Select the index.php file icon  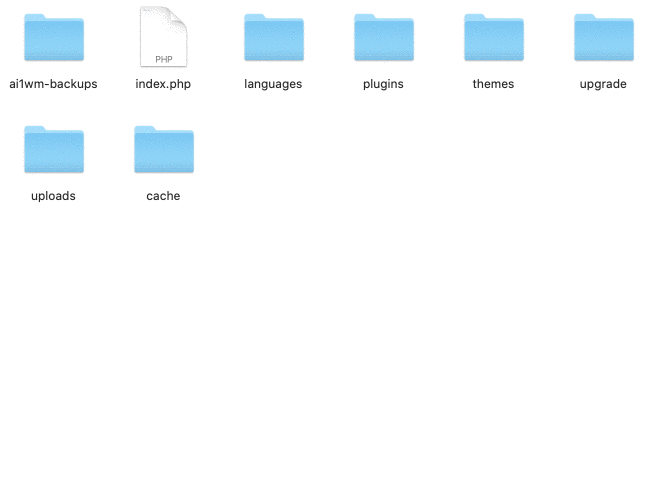[x=163, y=37]
